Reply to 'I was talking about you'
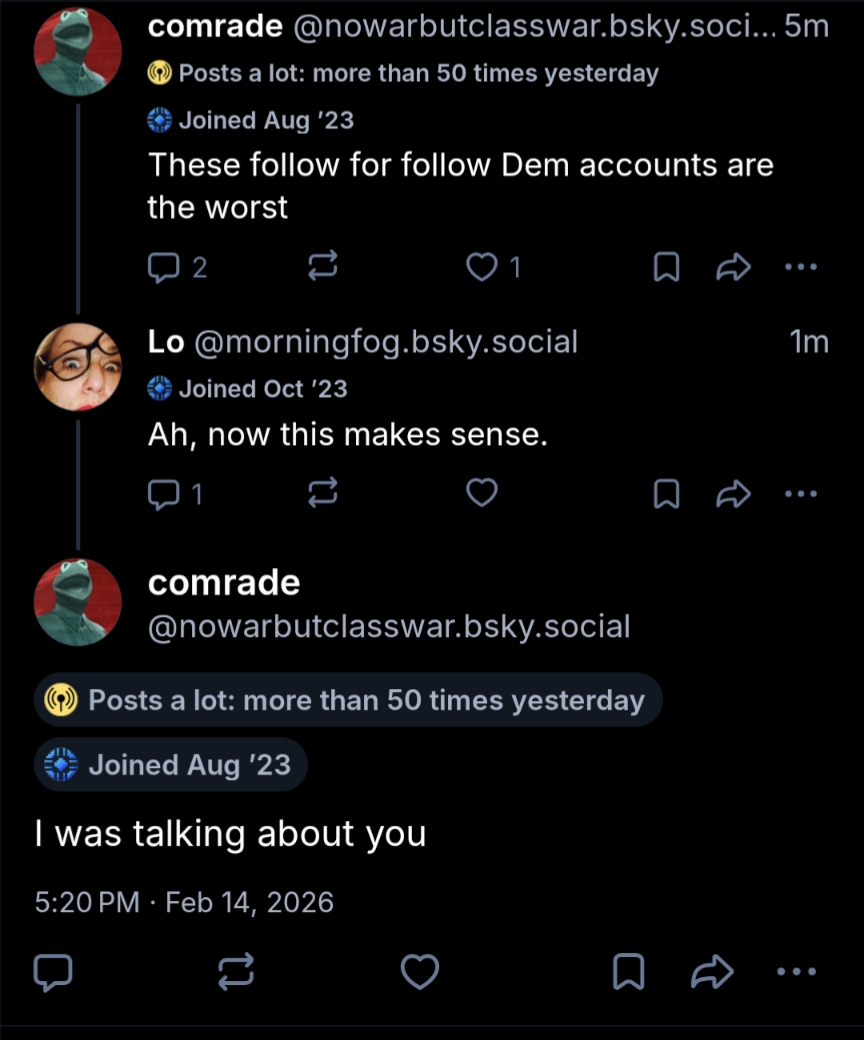 click(53, 971)
